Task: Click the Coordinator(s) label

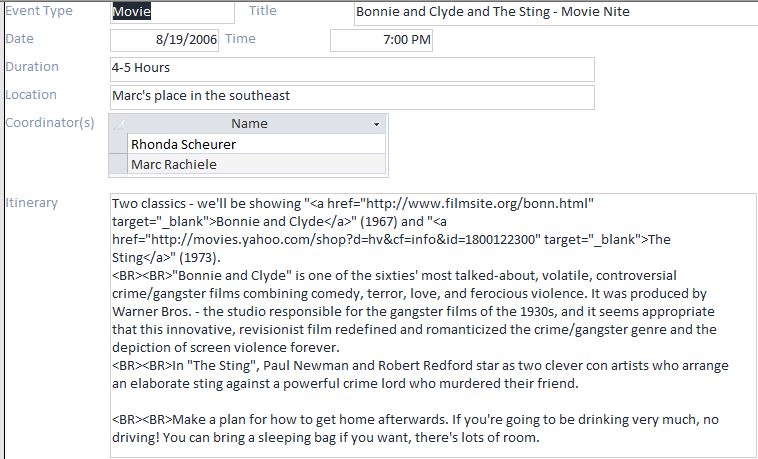Action: click(x=50, y=123)
